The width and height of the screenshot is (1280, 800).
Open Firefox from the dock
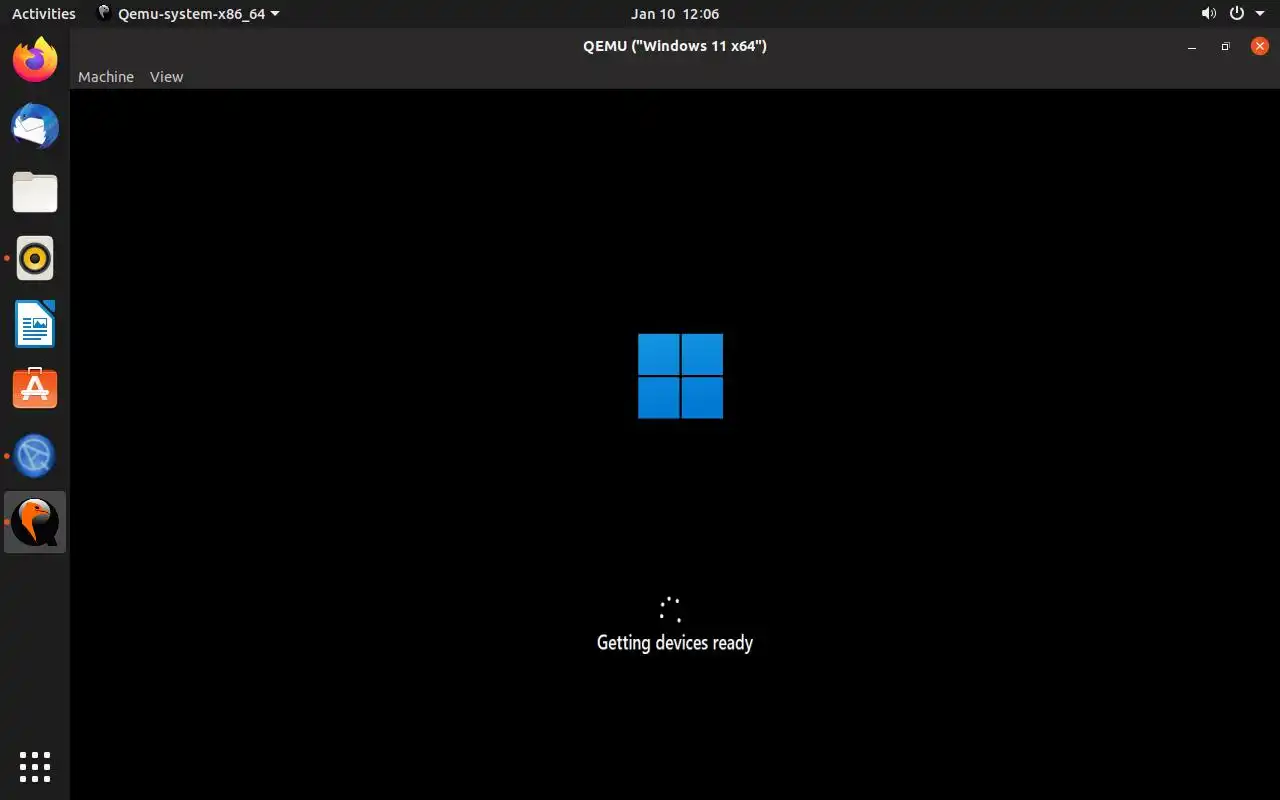pyautogui.click(x=35, y=60)
